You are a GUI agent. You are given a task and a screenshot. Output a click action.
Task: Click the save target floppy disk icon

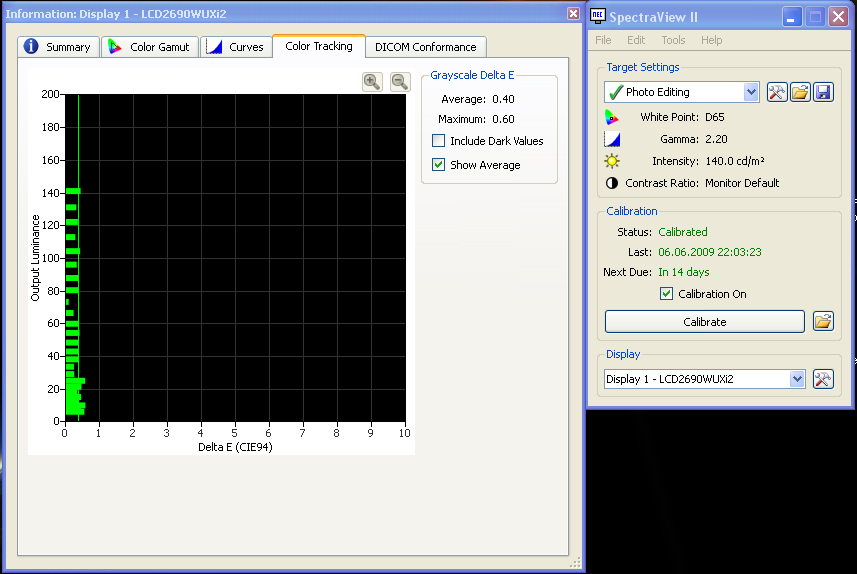pyautogui.click(x=823, y=92)
